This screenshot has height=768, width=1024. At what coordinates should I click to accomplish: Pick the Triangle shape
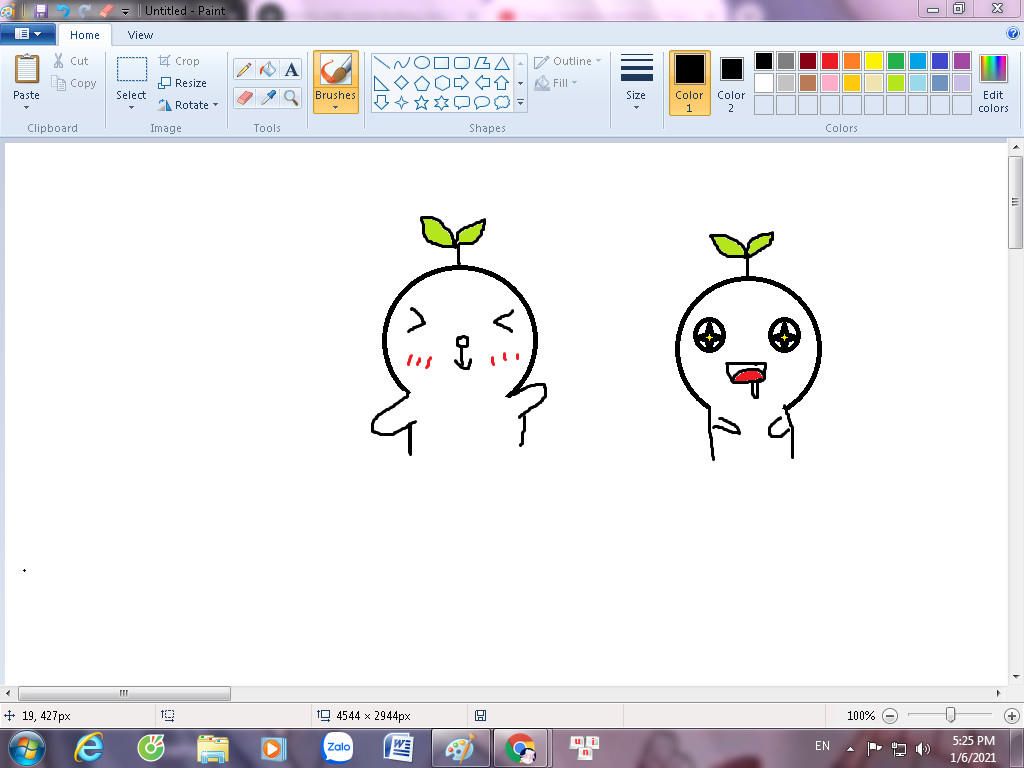(502, 63)
